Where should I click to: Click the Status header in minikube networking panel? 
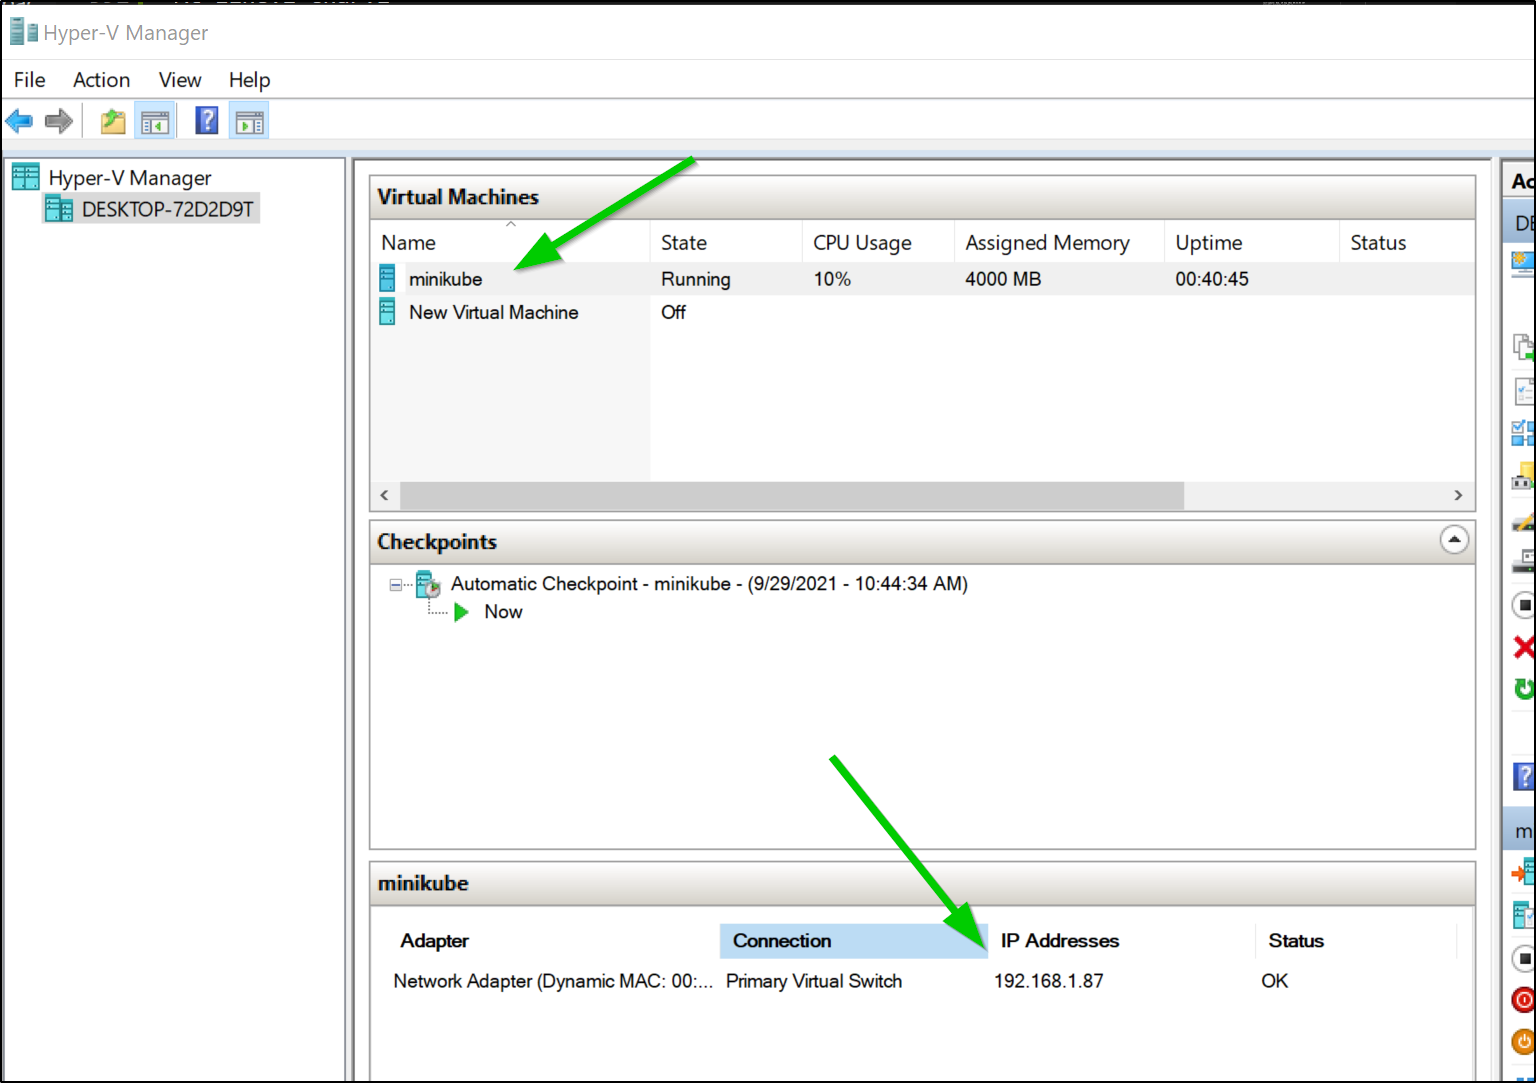(1355, 941)
